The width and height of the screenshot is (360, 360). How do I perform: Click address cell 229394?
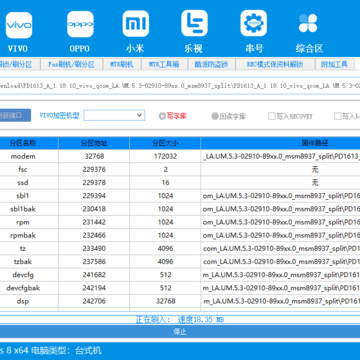click(x=94, y=196)
